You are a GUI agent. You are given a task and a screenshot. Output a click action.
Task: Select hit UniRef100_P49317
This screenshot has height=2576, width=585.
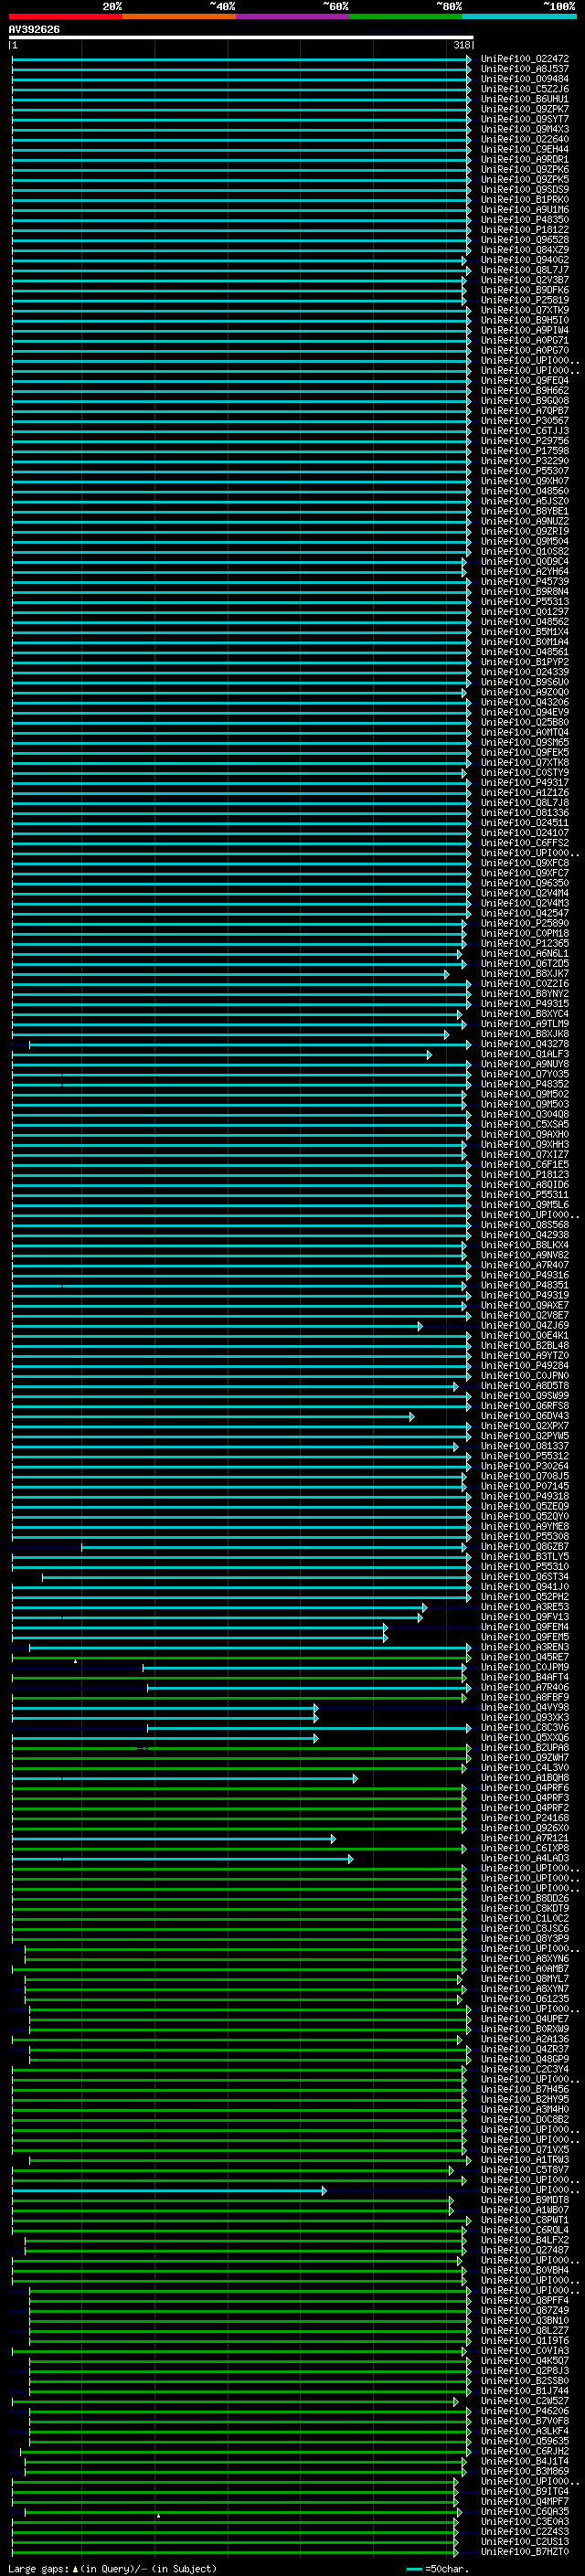[x=524, y=783]
